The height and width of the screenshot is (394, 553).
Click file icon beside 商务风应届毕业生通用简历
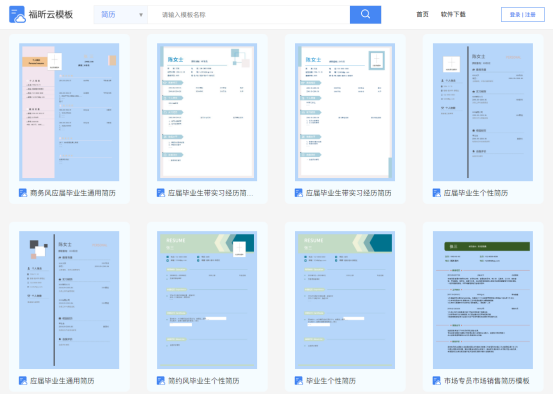23,193
